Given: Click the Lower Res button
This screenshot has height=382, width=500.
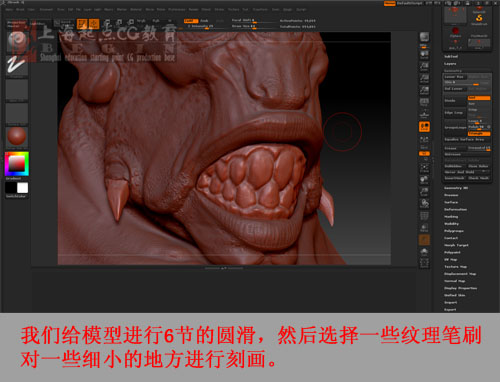Looking at the screenshot, I should click(455, 77).
